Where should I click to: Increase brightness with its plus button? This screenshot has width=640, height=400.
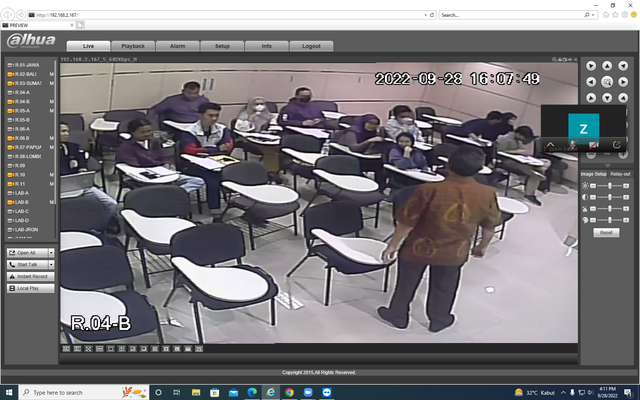click(x=626, y=186)
